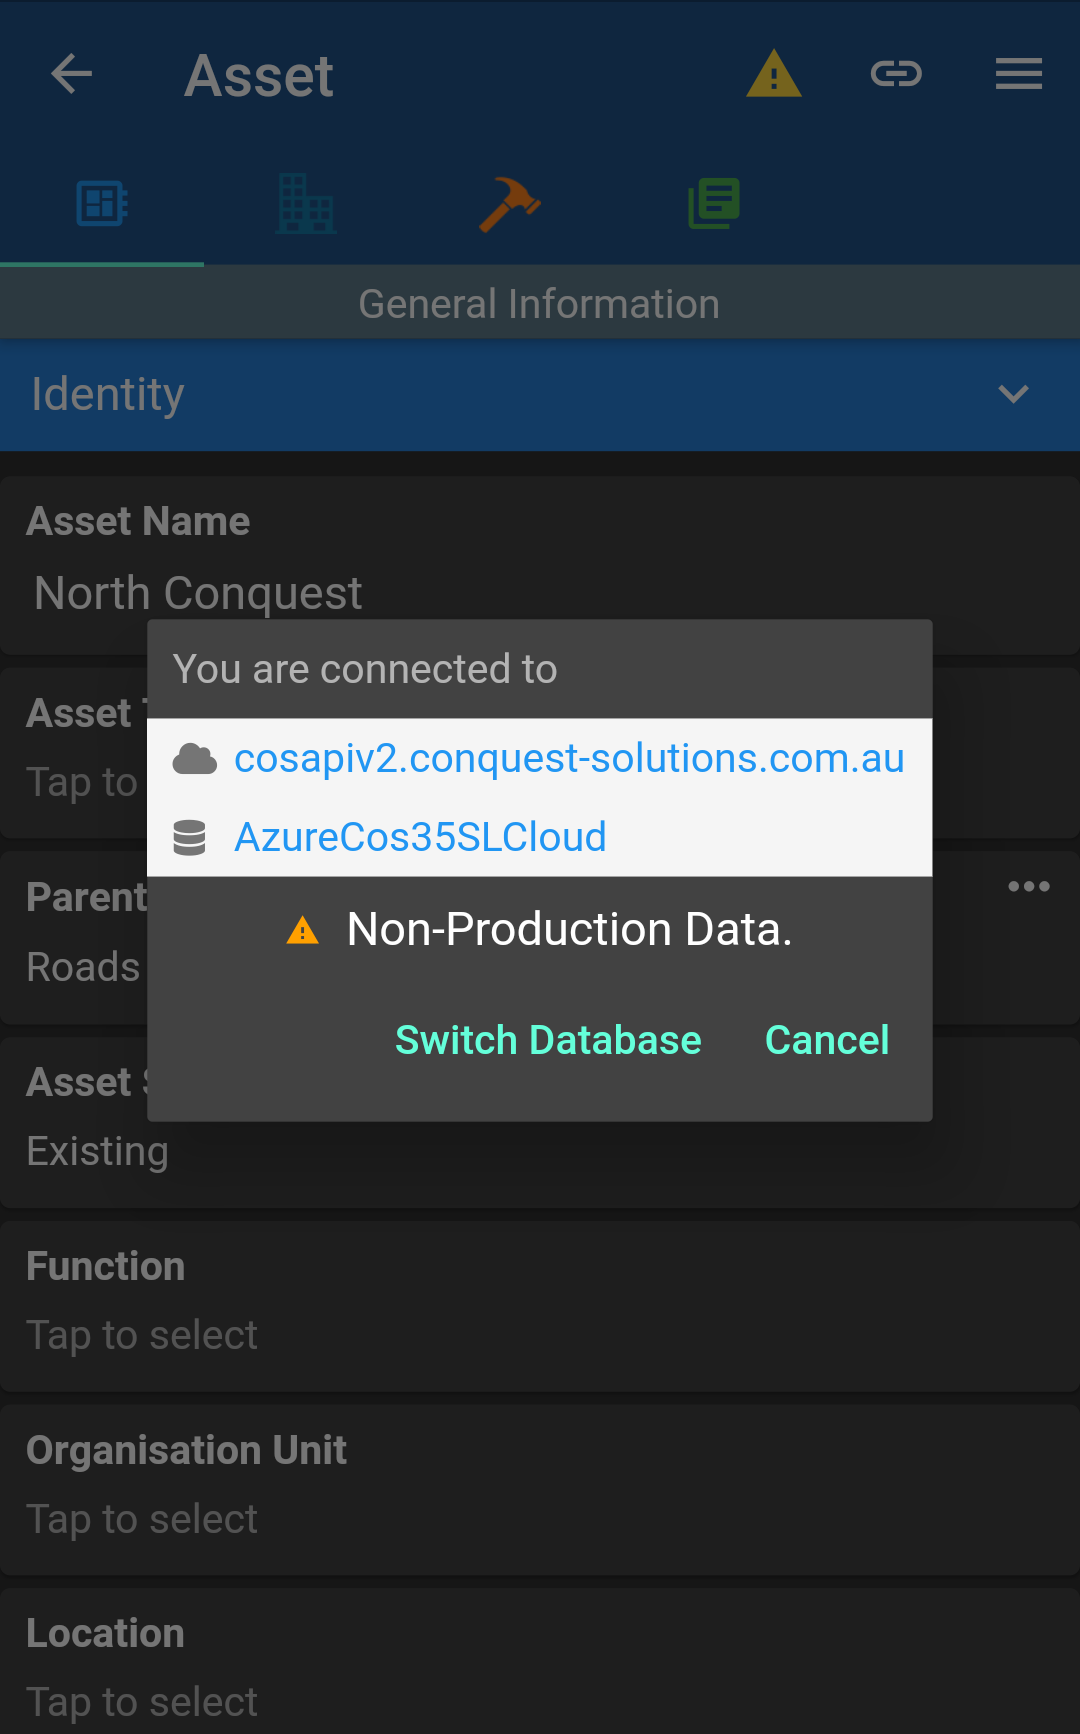Open cosapiv2.conquest-solutions.com.au link
Screen dimensions: 1080x1734
pyautogui.click(x=569, y=759)
